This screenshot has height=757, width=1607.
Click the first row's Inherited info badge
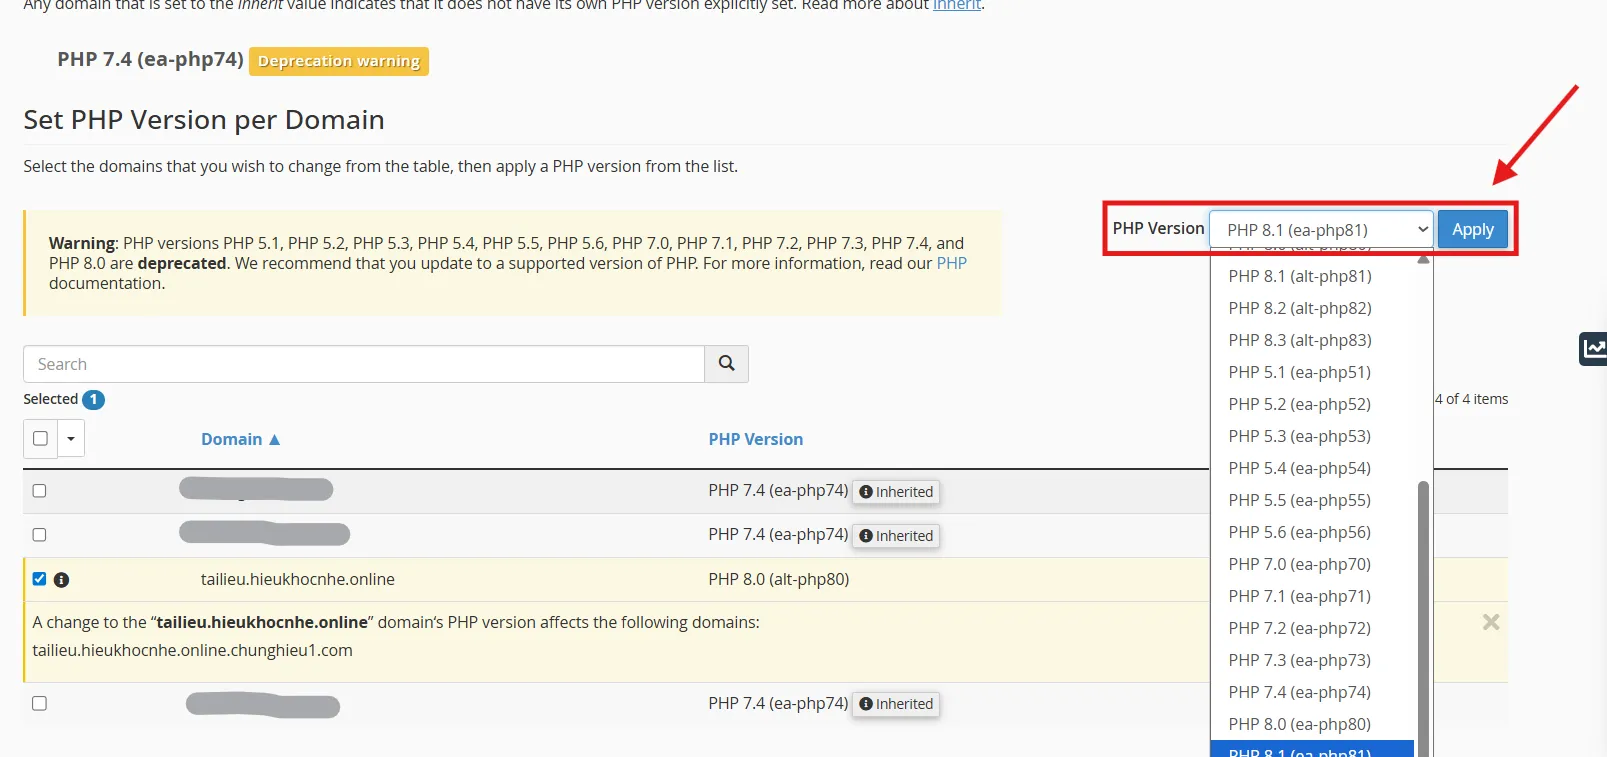(x=896, y=492)
